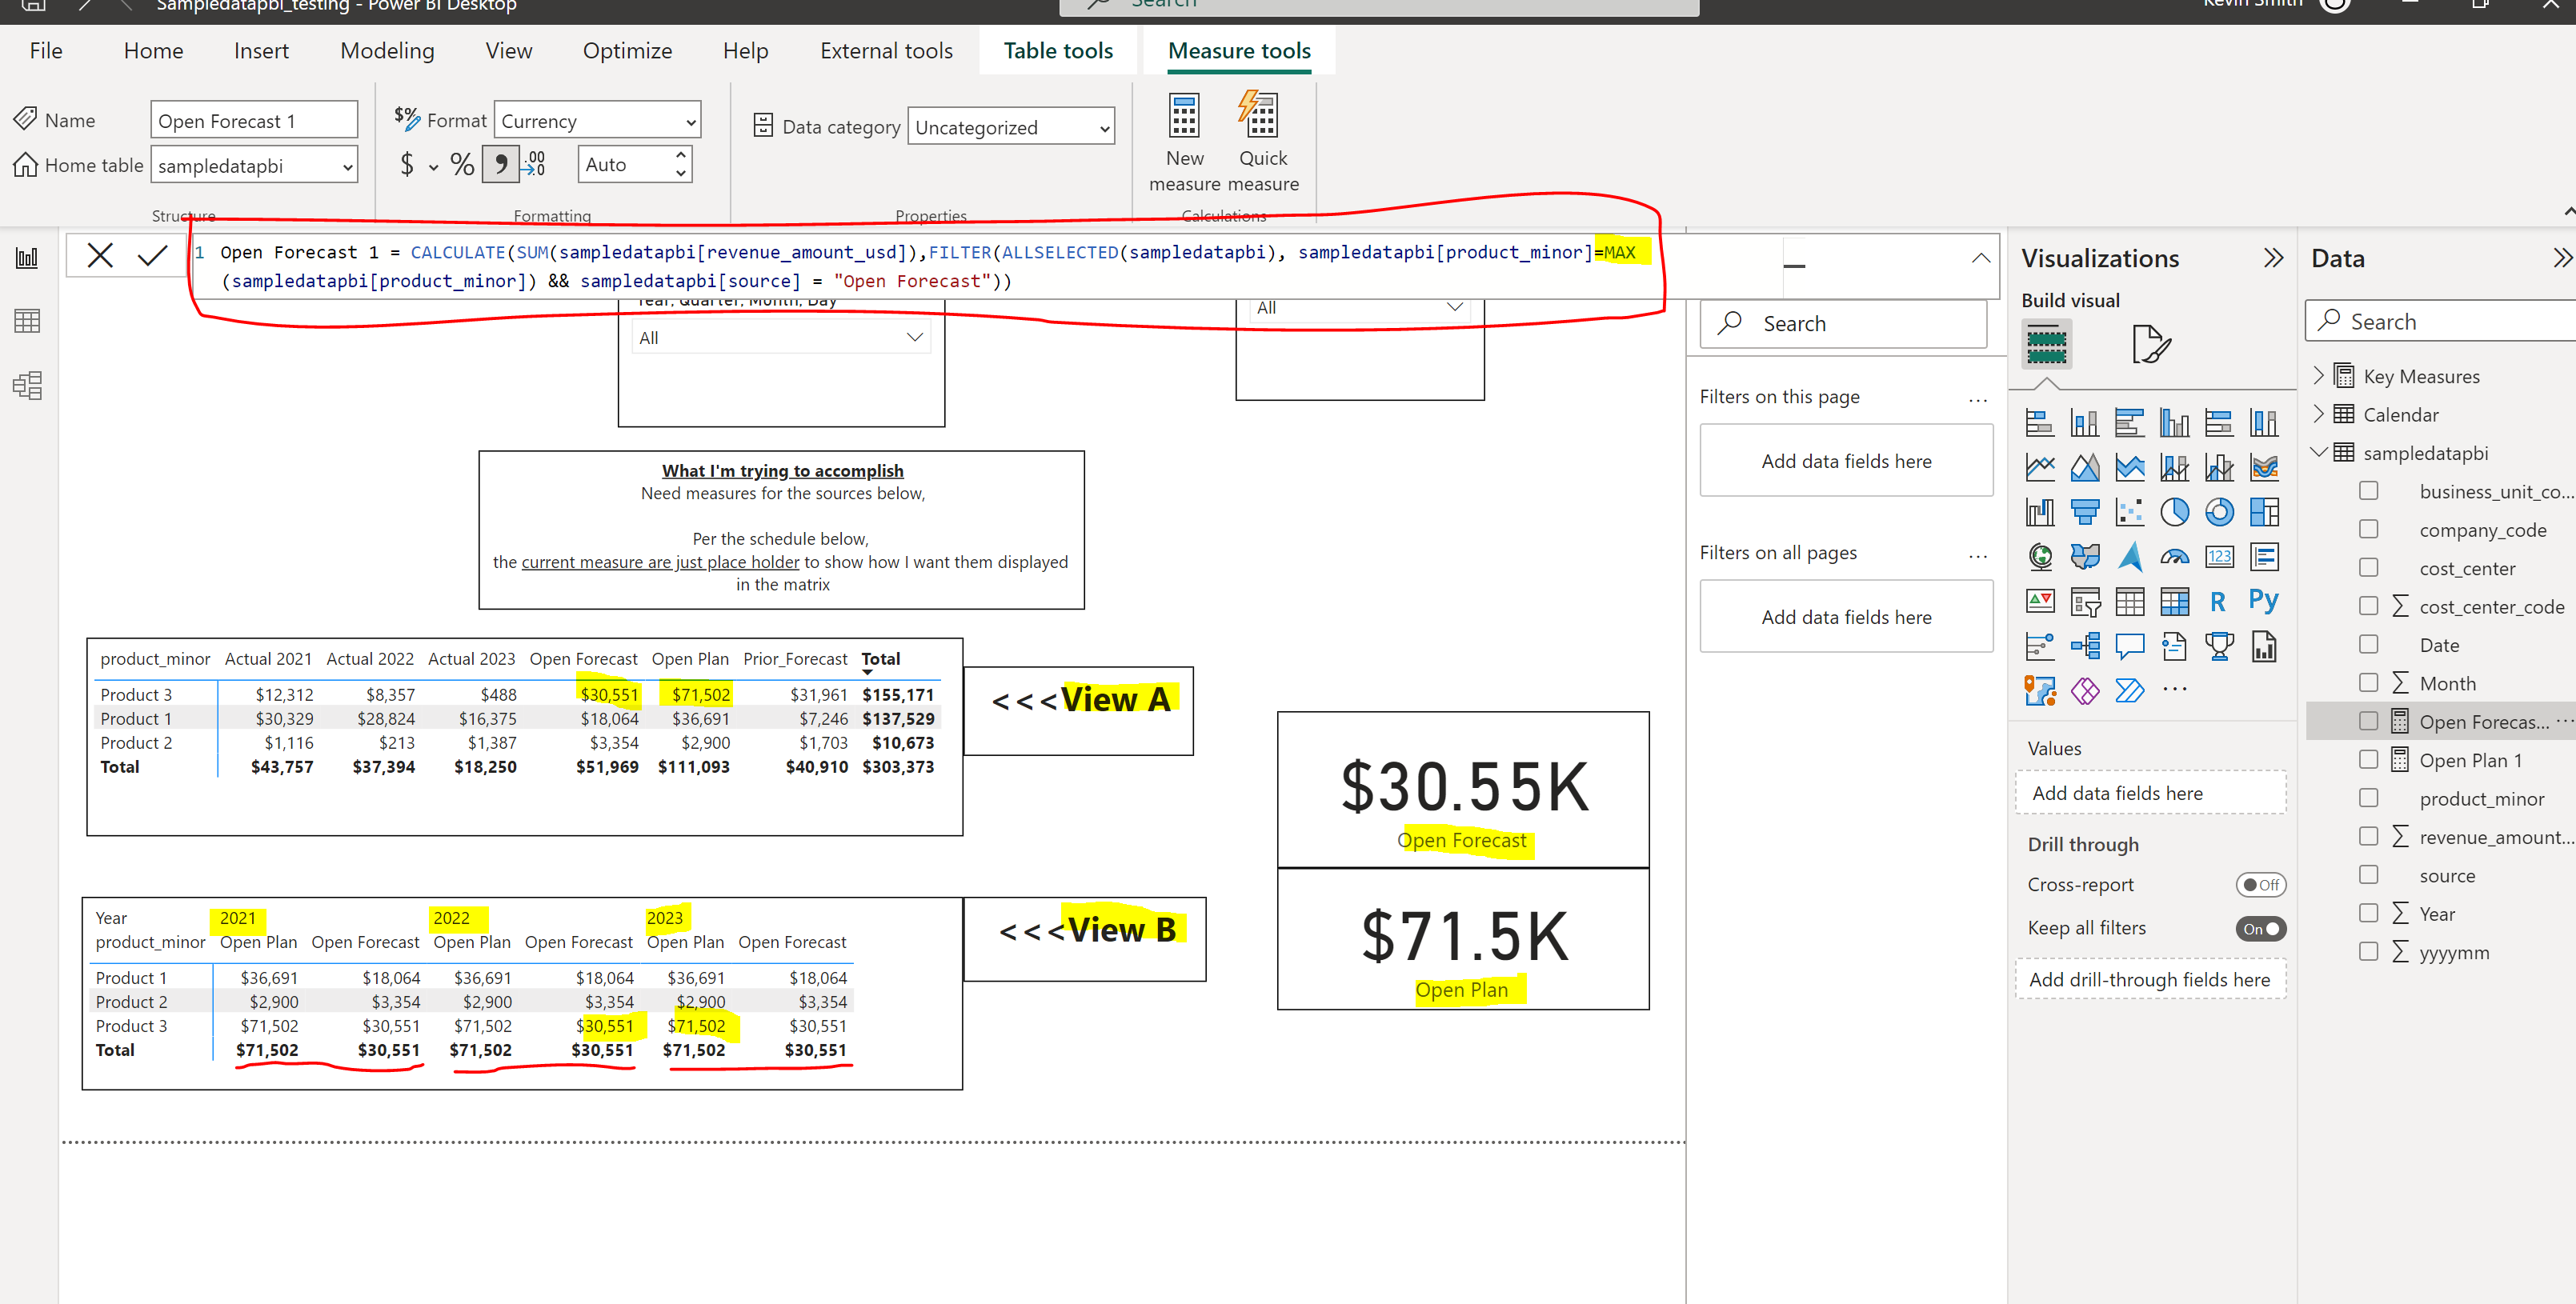Add an area chart visual
Image resolution: width=2576 pixels, height=1304 pixels.
tap(2085, 467)
